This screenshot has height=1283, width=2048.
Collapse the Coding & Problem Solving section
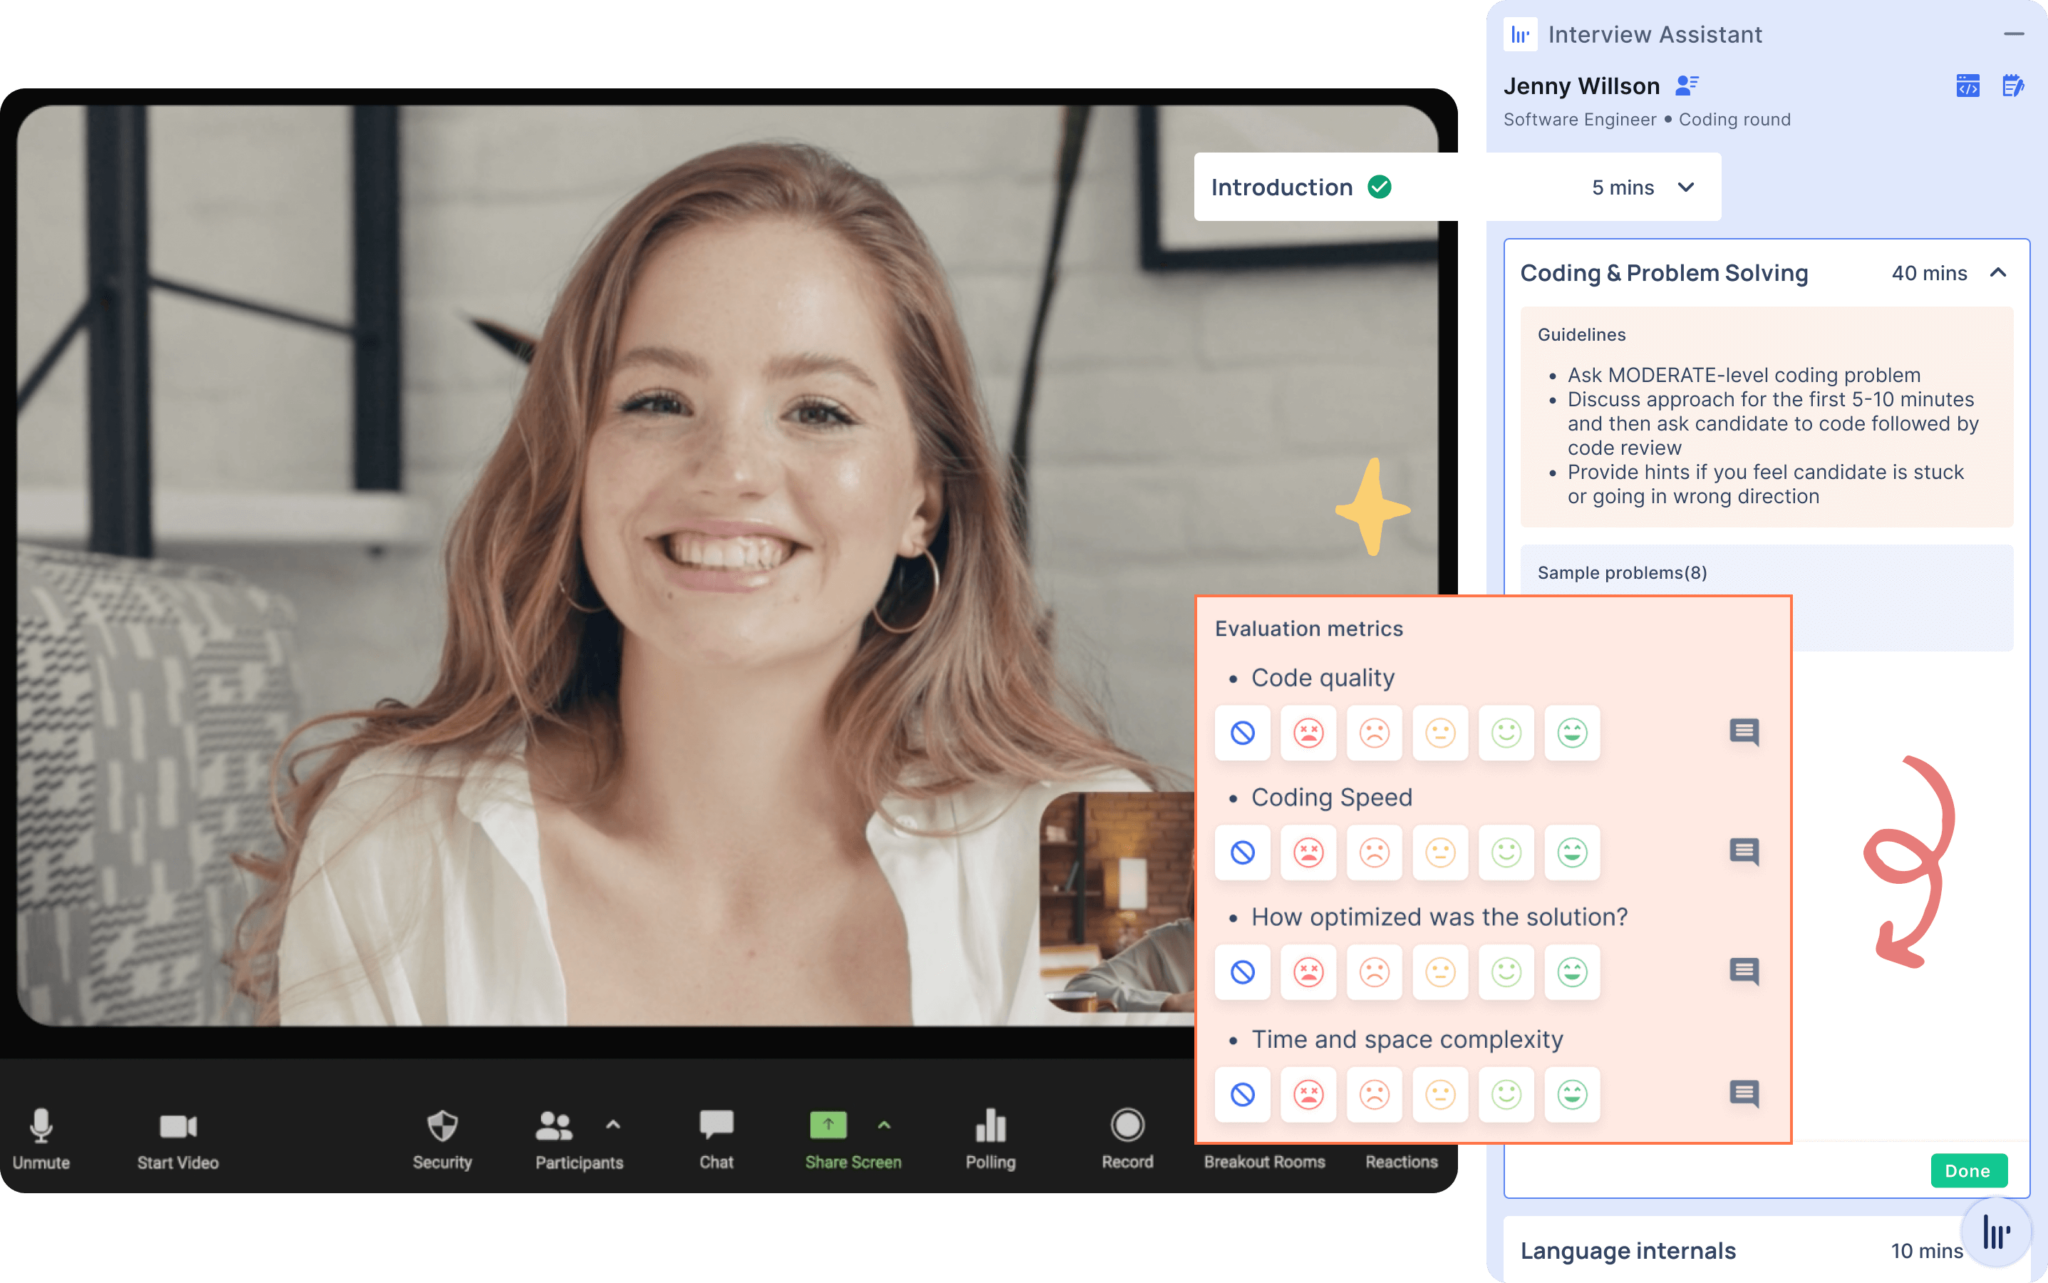1998,273
